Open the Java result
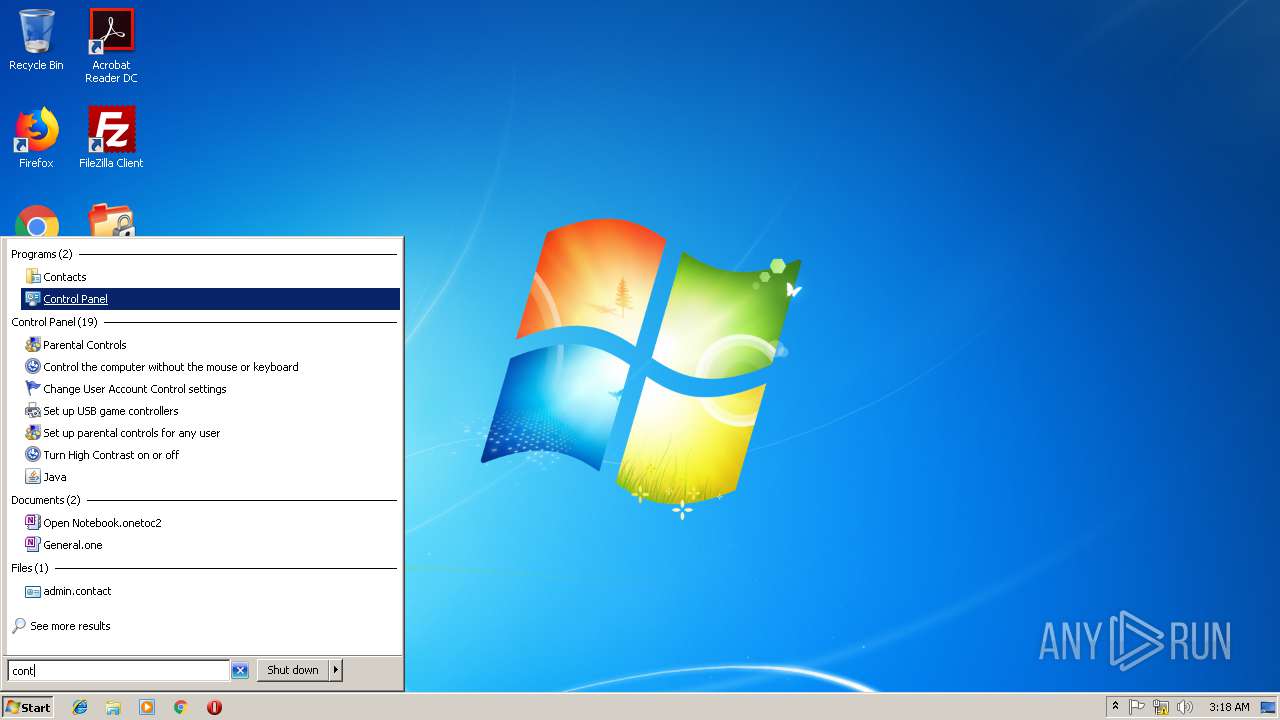 point(210,477)
